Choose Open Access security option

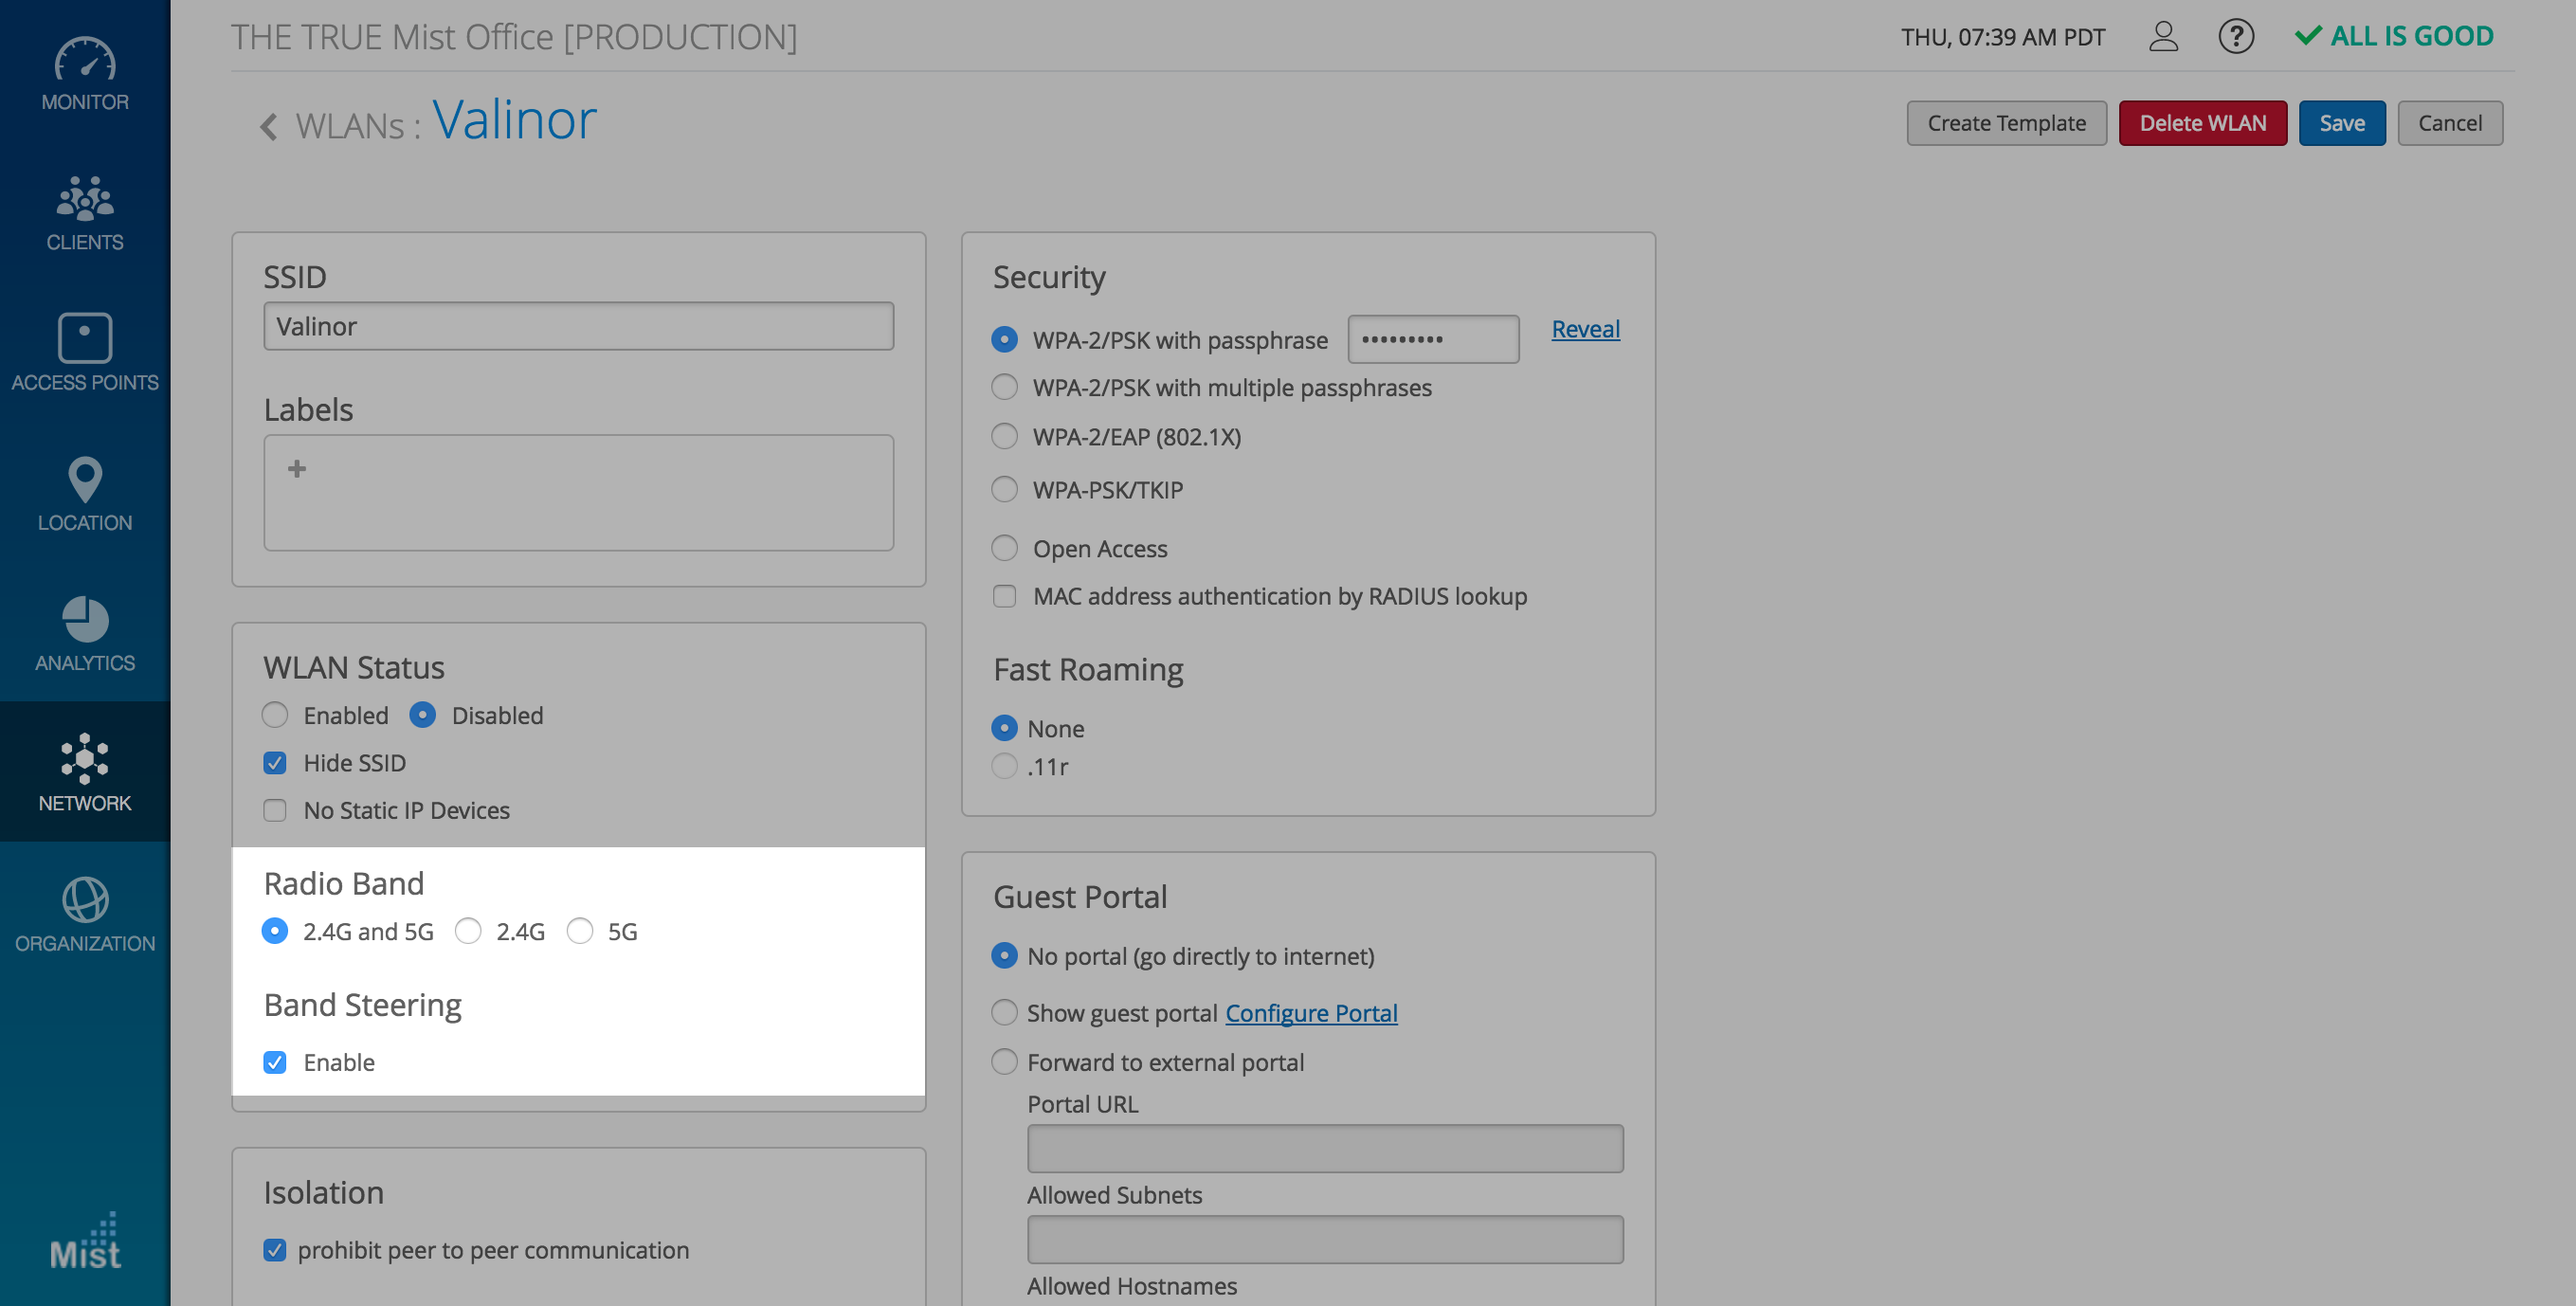click(x=1004, y=548)
